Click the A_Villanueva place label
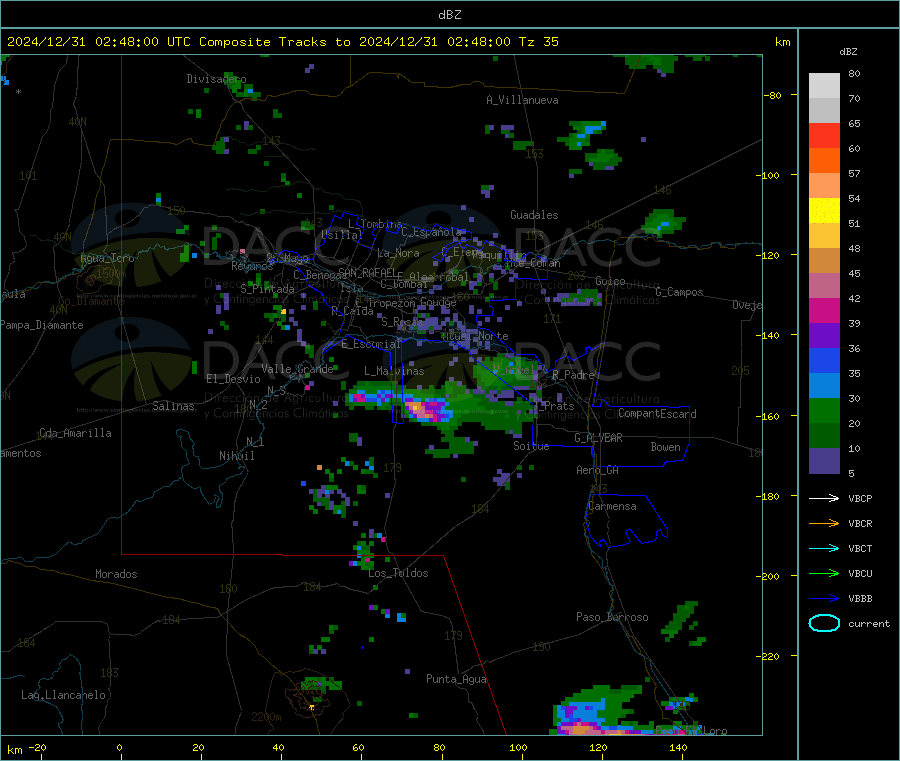The image size is (900, 761). click(x=522, y=100)
